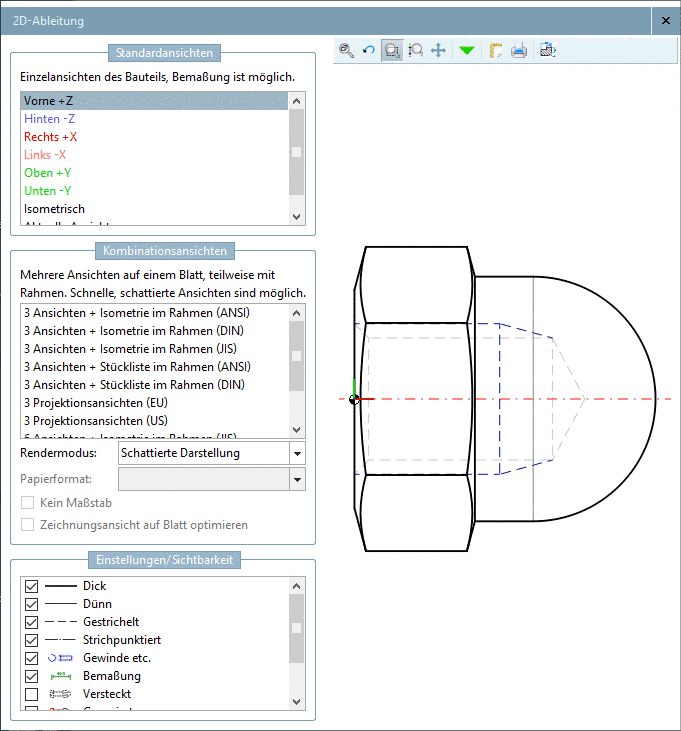681x731 pixels.
Task: Click the Kombinationsansichten list scroll-up arrow
Action: pos(296,313)
